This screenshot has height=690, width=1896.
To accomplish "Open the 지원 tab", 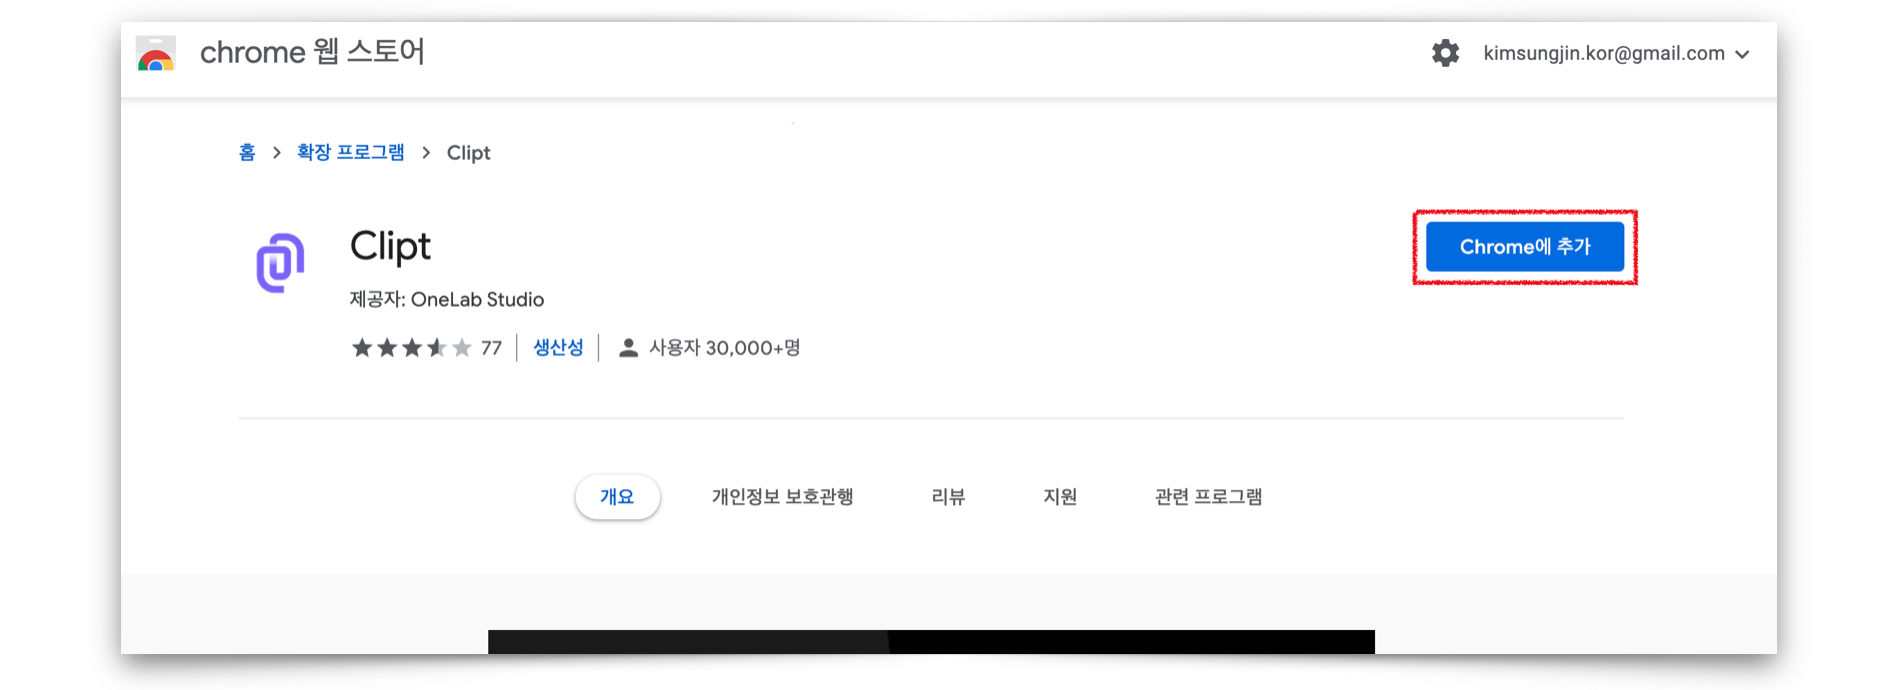I will click(x=1060, y=497).
